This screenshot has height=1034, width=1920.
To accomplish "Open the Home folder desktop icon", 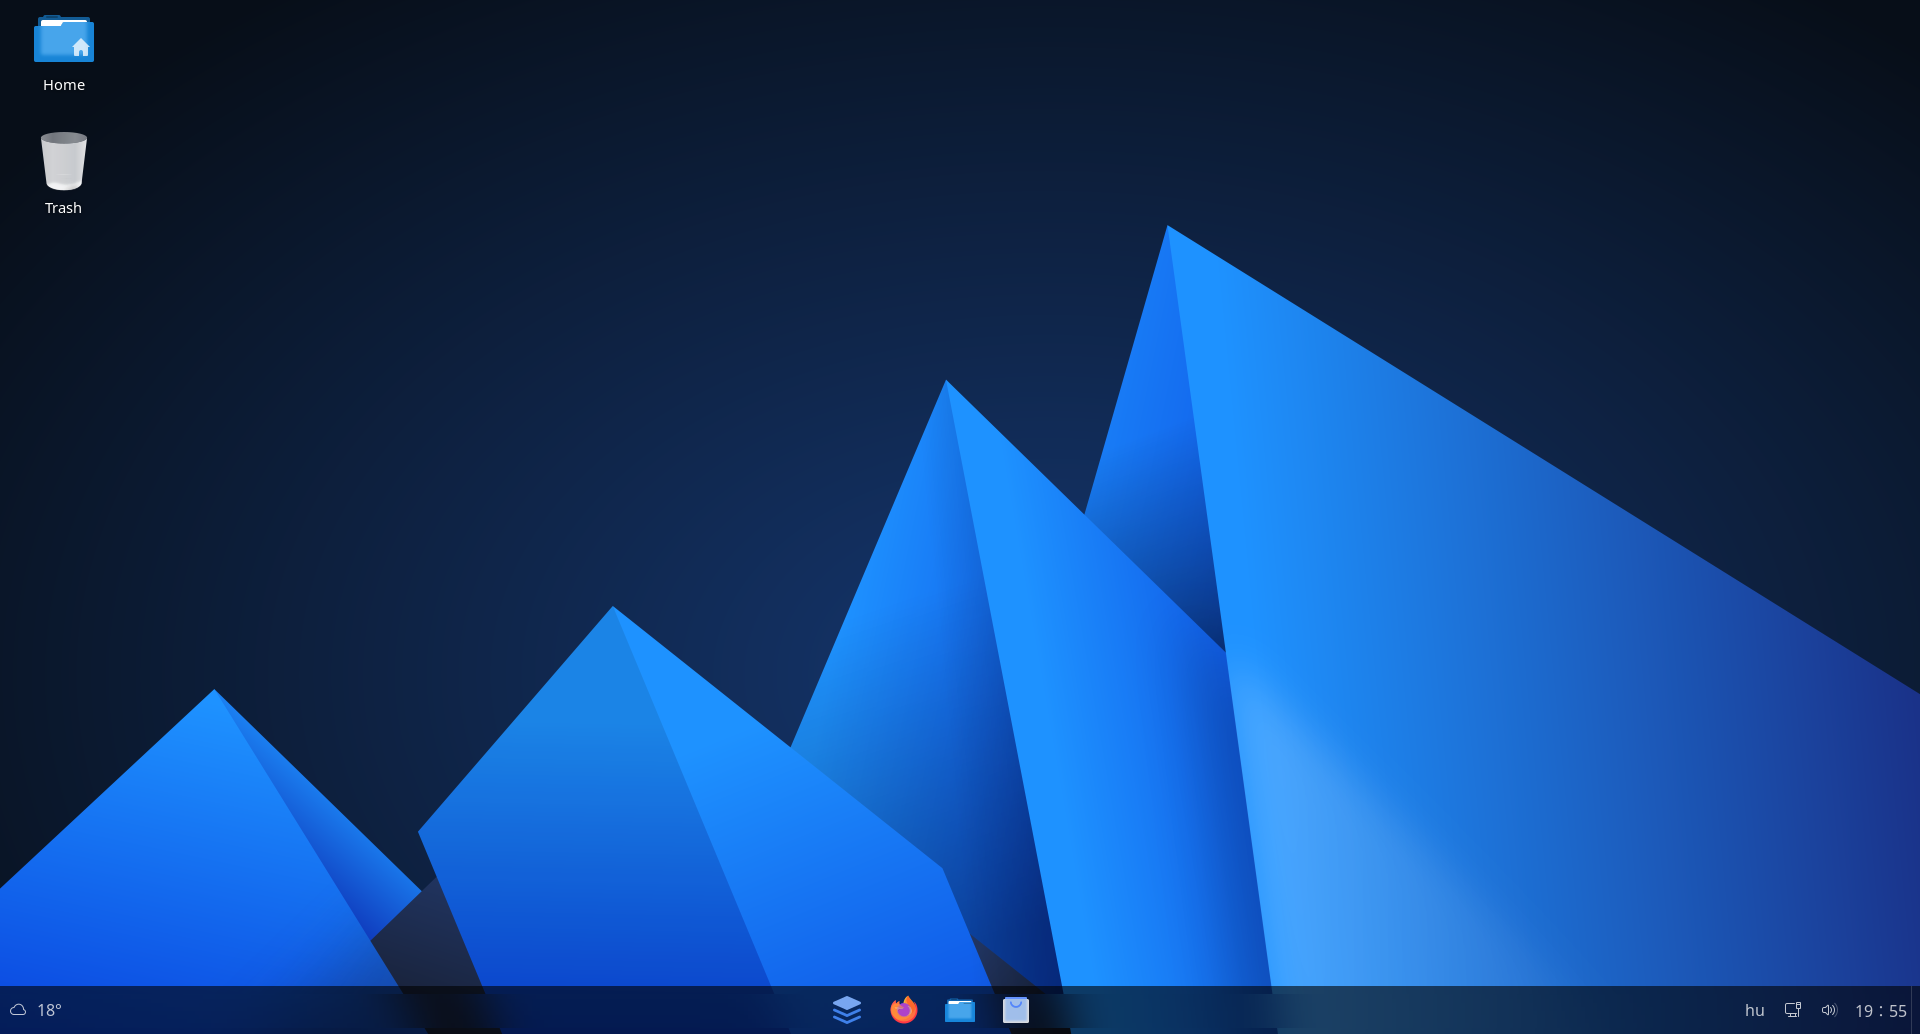I will click(x=64, y=54).
